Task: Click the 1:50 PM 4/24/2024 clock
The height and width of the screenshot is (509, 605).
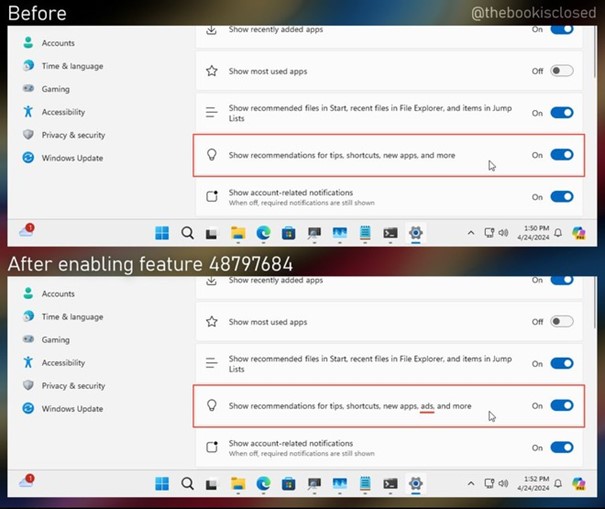Action: tap(534, 233)
